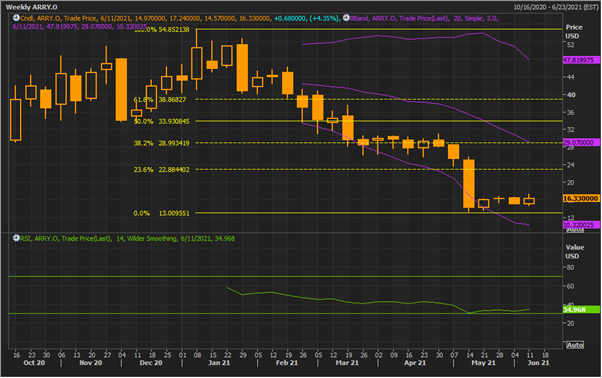Click the May 21 month label
The image size is (602, 378).
click(483, 363)
